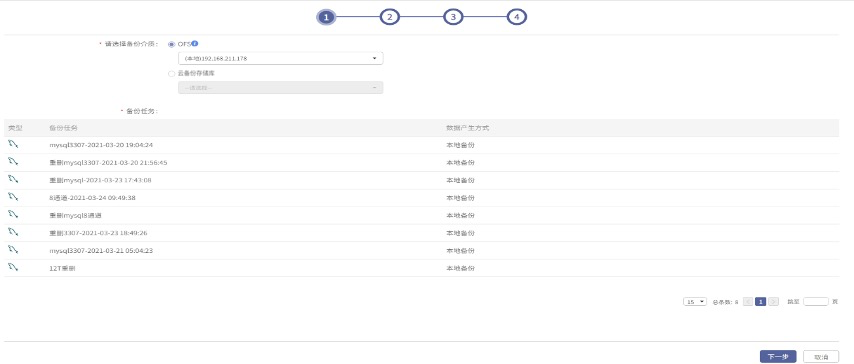Click 本地备份 cell in 12T重删 row
This screenshot has width=854, height=364.
[x=460, y=268]
